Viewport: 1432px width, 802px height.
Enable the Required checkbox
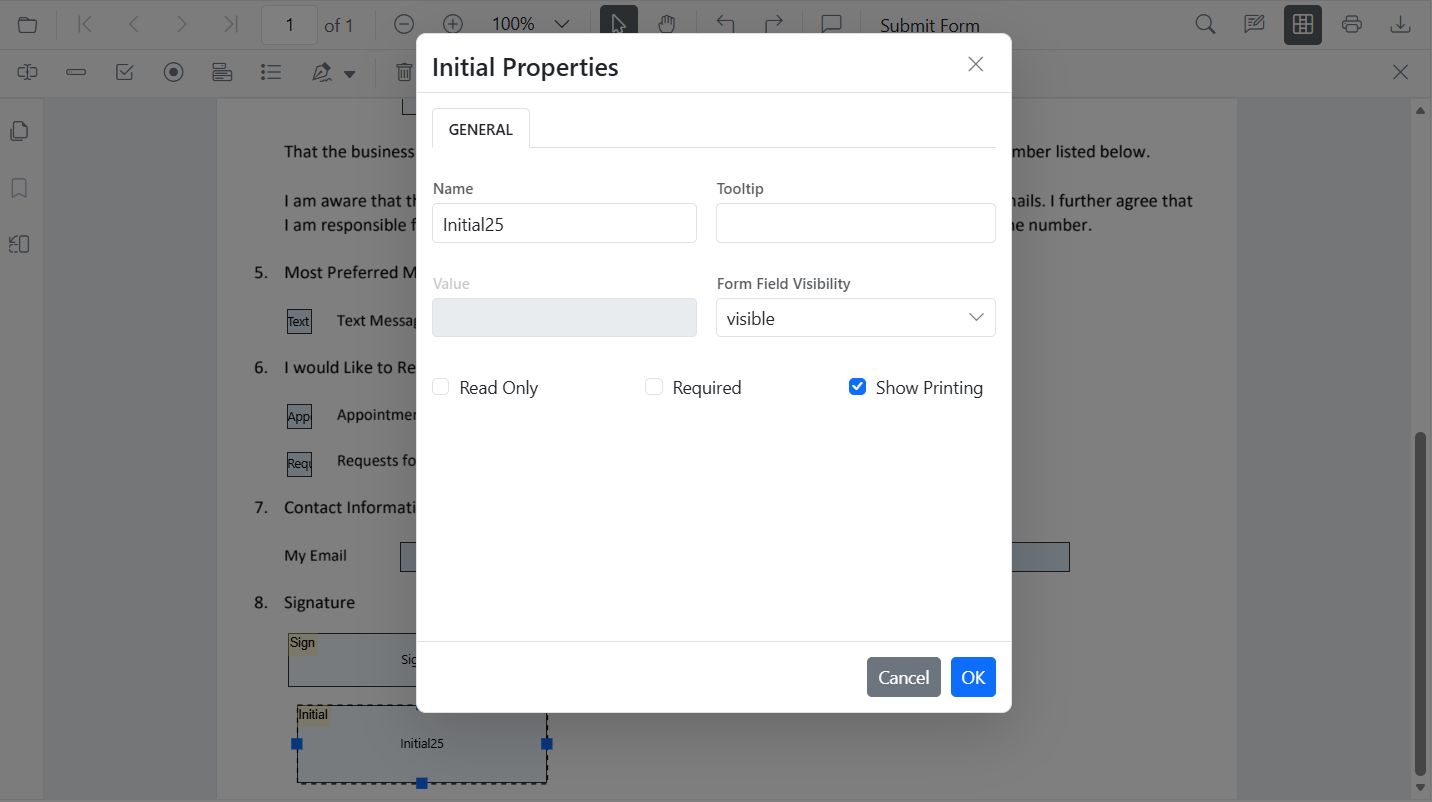[x=653, y=386]
